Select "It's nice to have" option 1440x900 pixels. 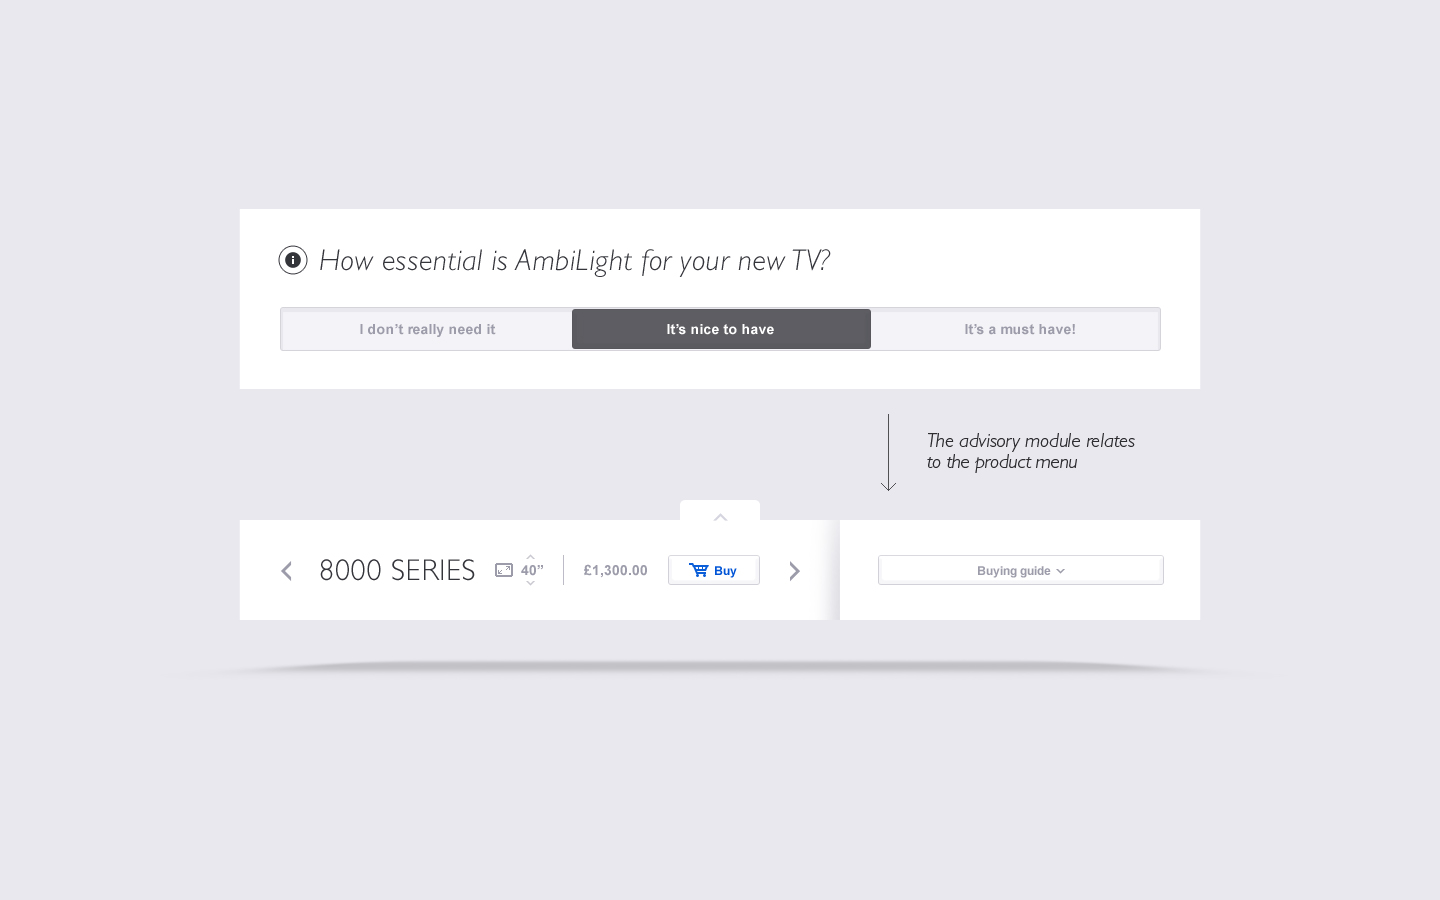pos(721,329)
